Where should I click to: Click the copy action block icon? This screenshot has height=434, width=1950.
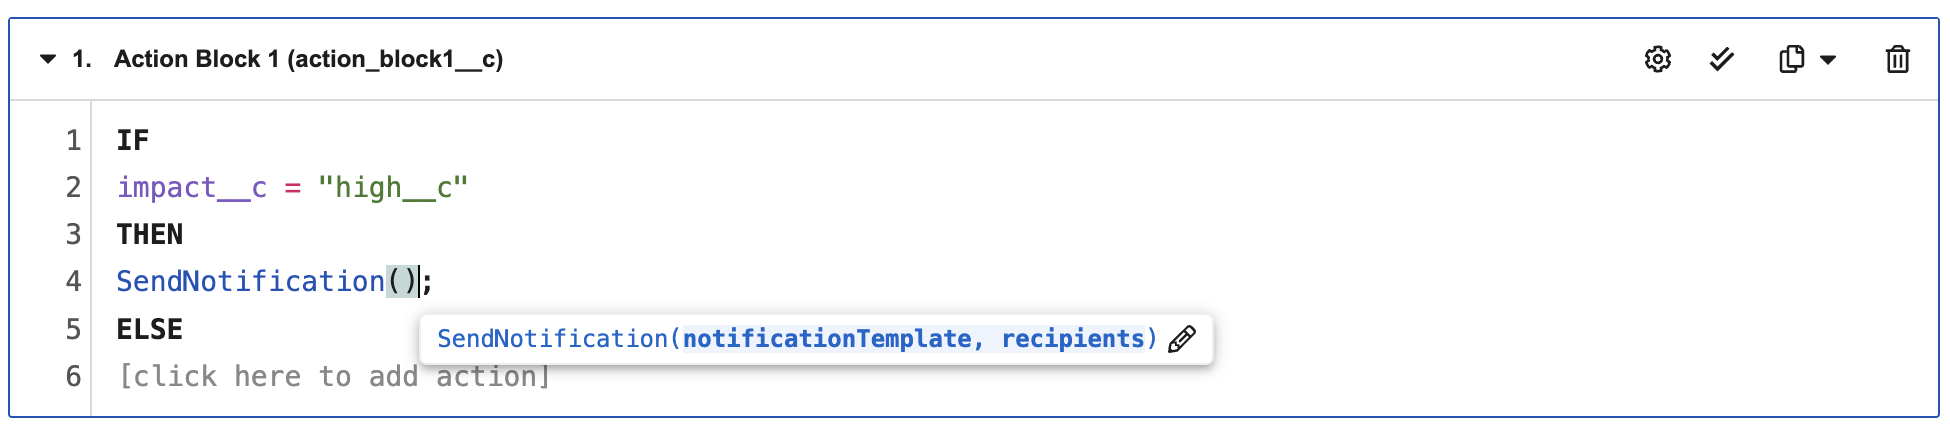[1792, 59]
